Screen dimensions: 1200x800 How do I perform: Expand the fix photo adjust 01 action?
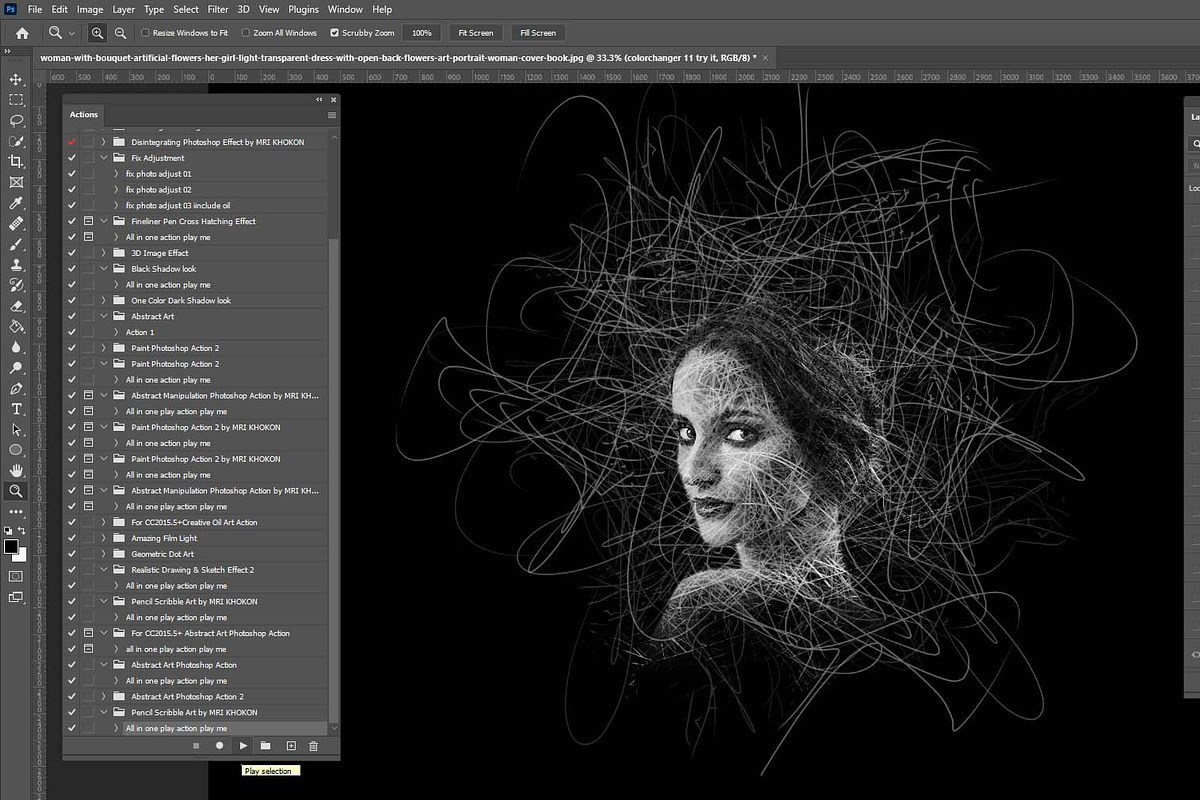(x=116, y=174)
